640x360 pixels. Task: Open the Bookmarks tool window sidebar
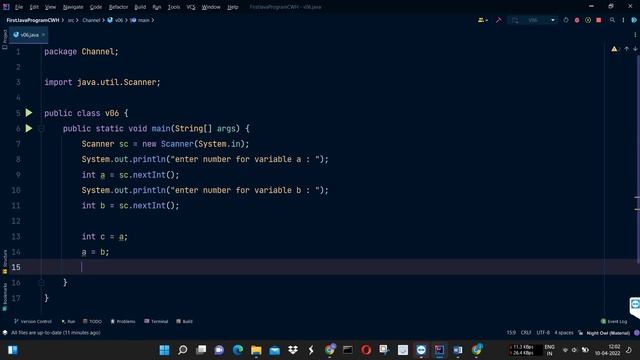[x=4, y=297]
